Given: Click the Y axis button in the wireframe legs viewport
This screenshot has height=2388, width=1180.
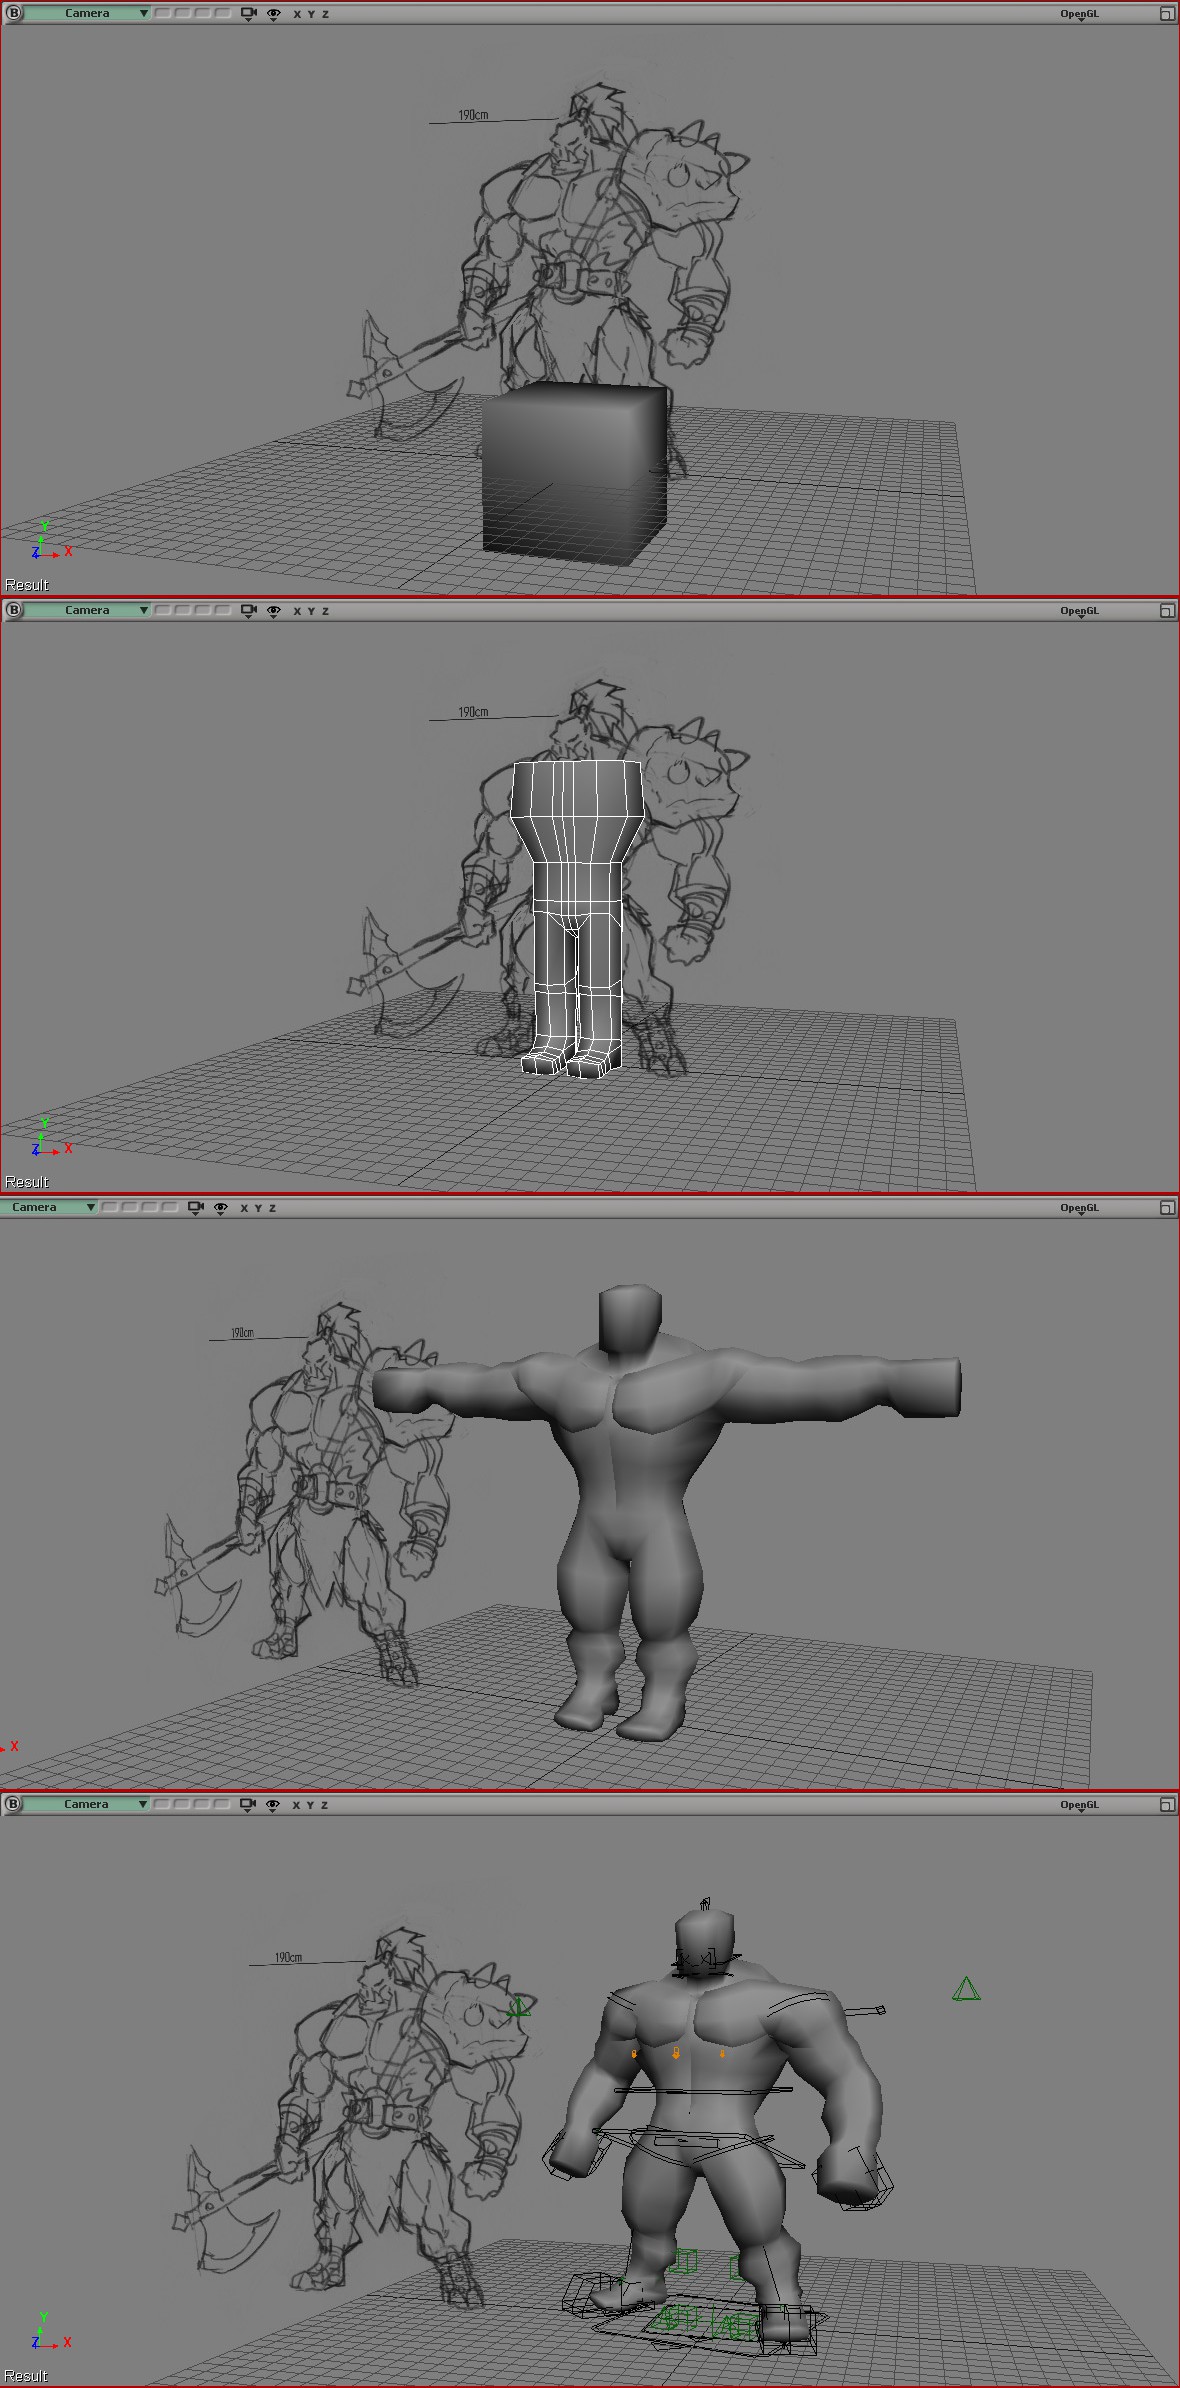Looking at the screenshot, I should [311, 611].
